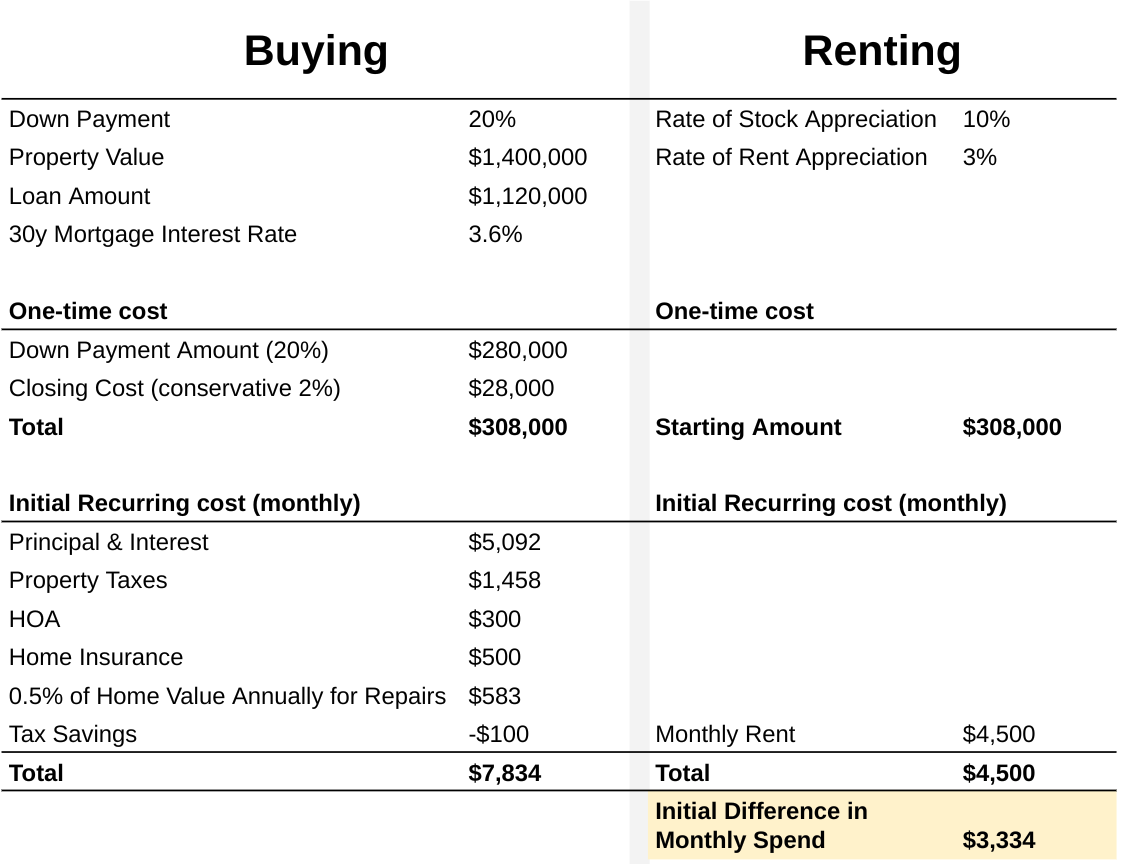Click the Loan Amount $1,120,000 cell
The height and width of the screenshot is (864, 1121).
(x=527, y=197)
